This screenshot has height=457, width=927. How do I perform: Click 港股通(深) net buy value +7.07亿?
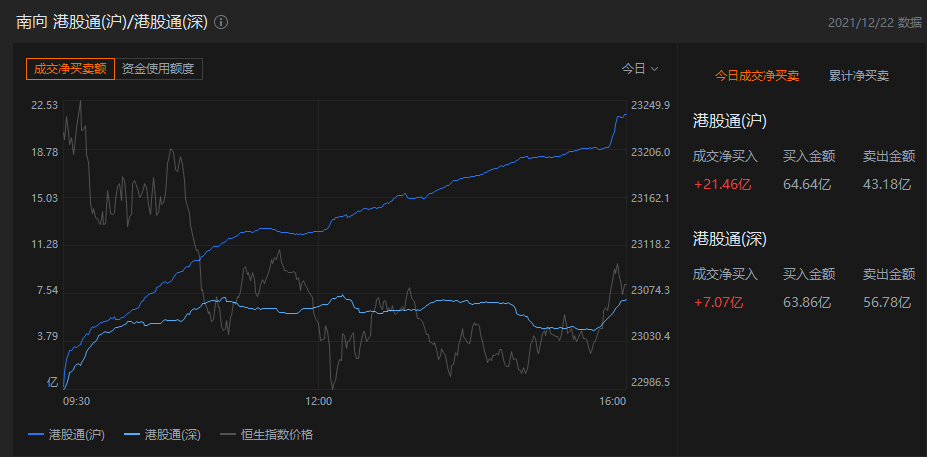click(718, 303)
